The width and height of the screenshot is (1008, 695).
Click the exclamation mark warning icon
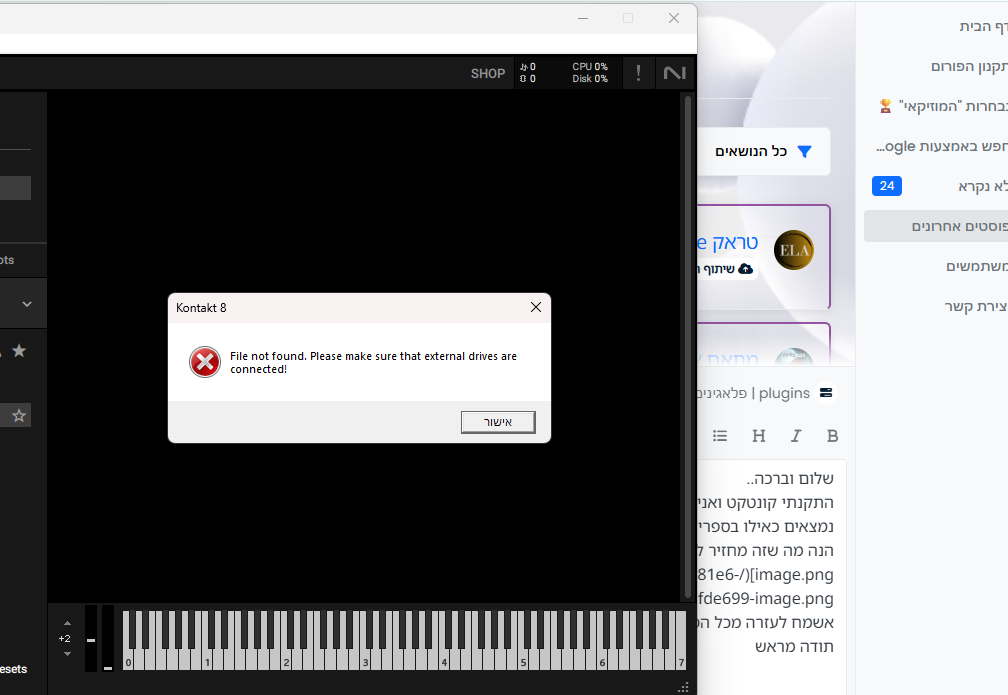[x=638, y=73]
